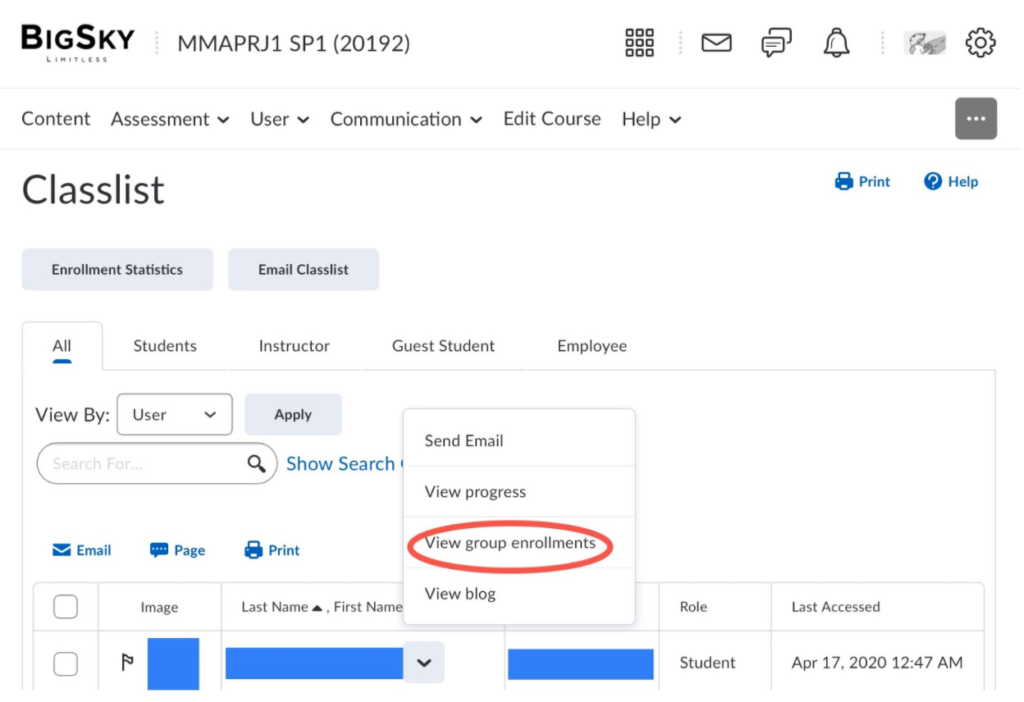
Task: Open message alerts envelope icon
Action: pos(717,43)
